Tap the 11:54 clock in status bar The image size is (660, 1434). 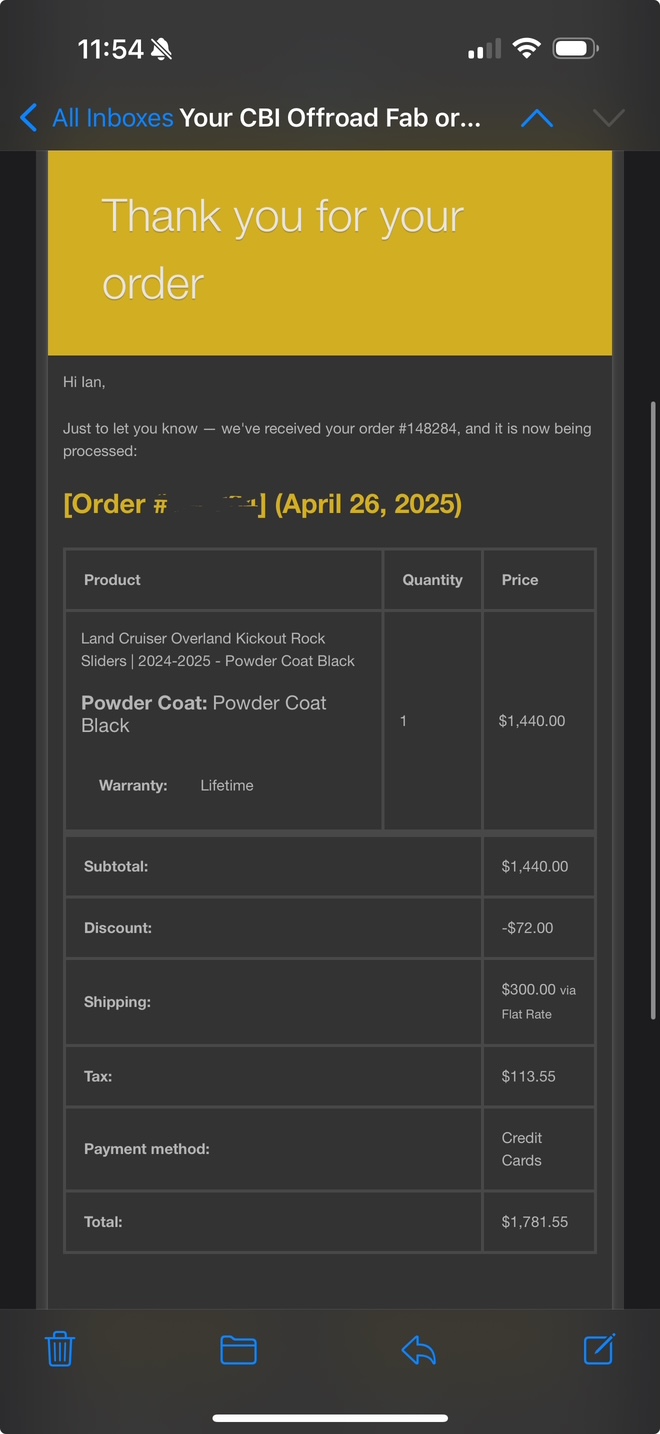coord(110,49)
